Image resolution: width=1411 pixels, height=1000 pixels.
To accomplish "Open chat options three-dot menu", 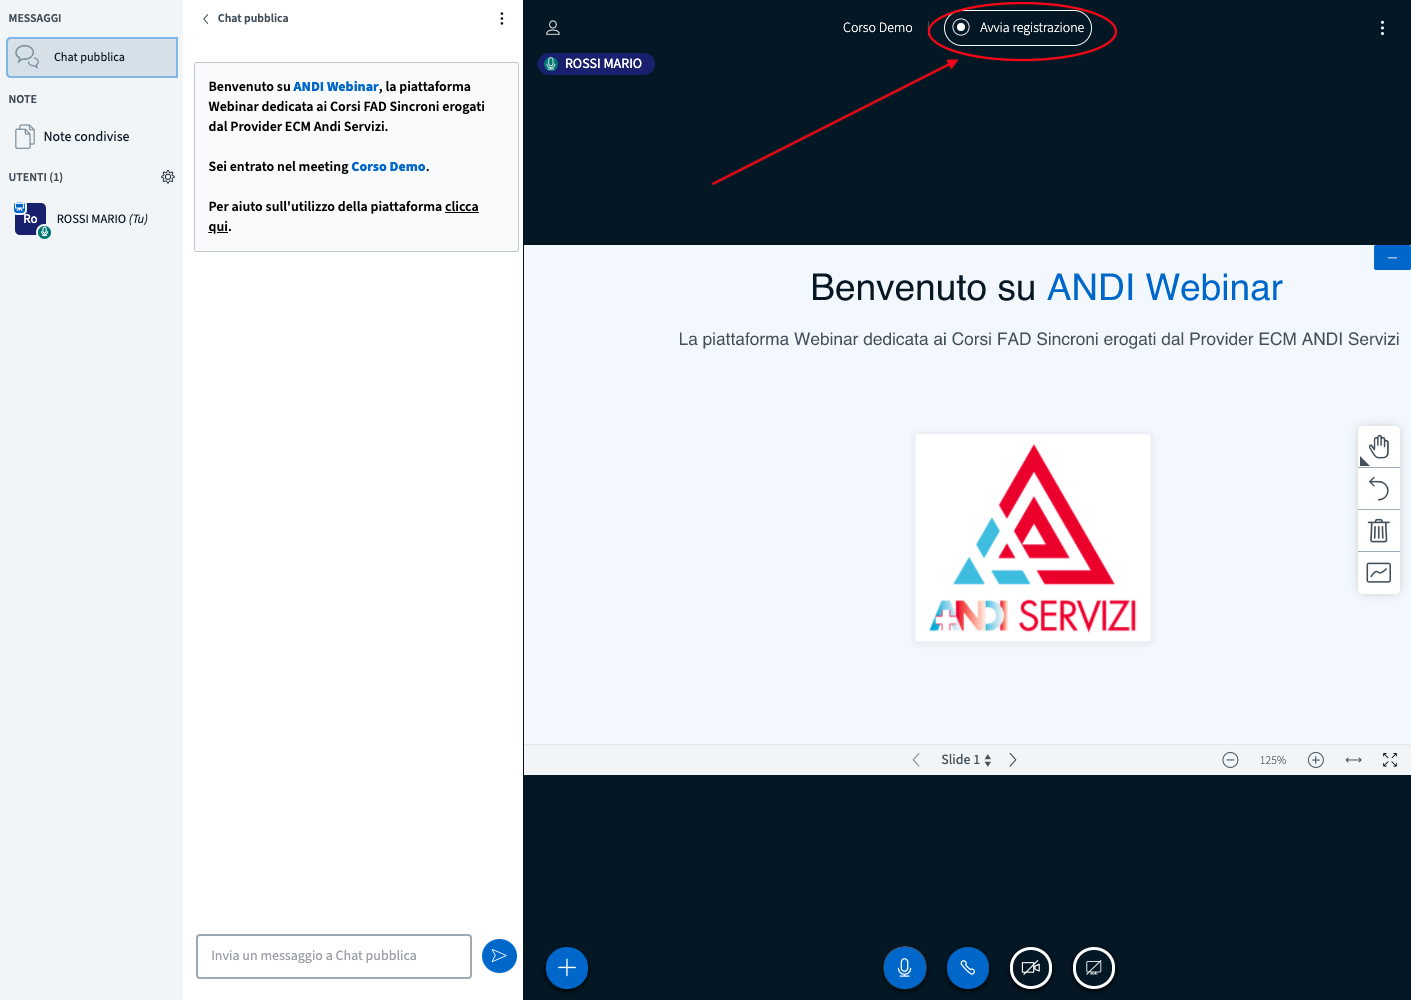I will (x=502, y=19).
